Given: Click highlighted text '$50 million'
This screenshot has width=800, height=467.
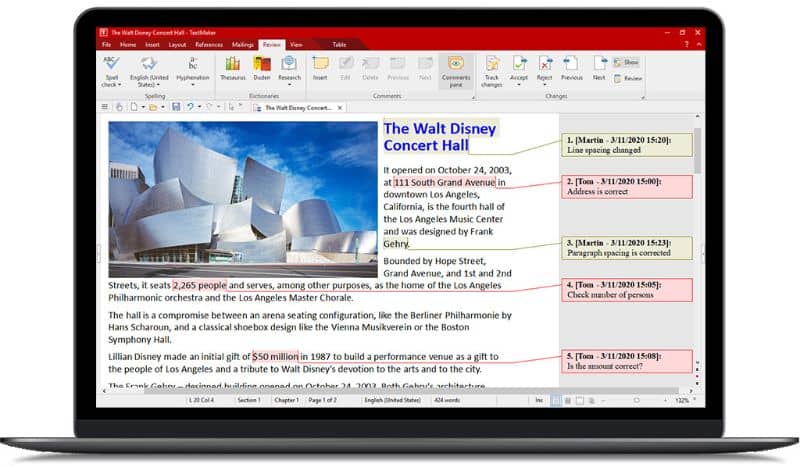Looking at the screenshot, I should [276, 356].
